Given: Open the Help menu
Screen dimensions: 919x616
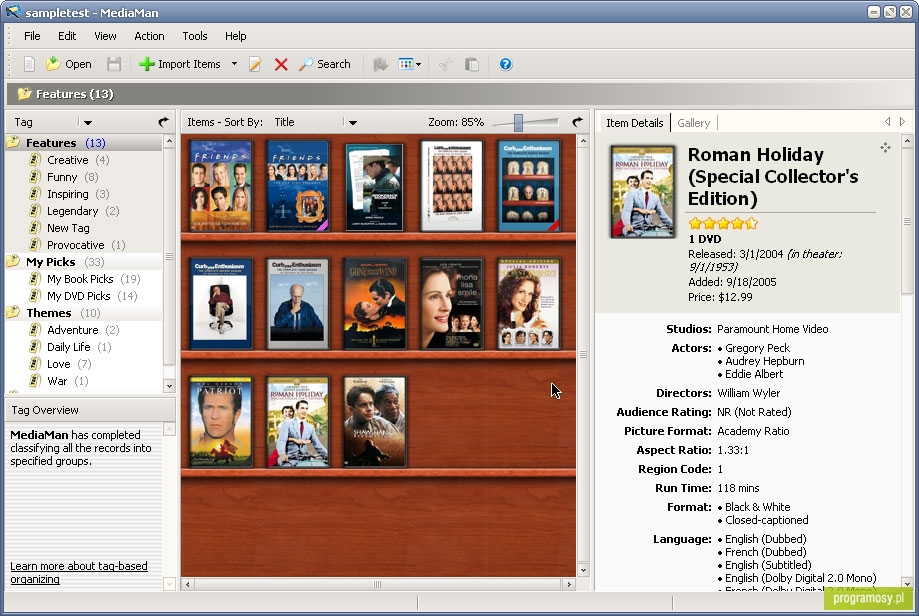Looking at the screenshot, I should pos(236,36).
